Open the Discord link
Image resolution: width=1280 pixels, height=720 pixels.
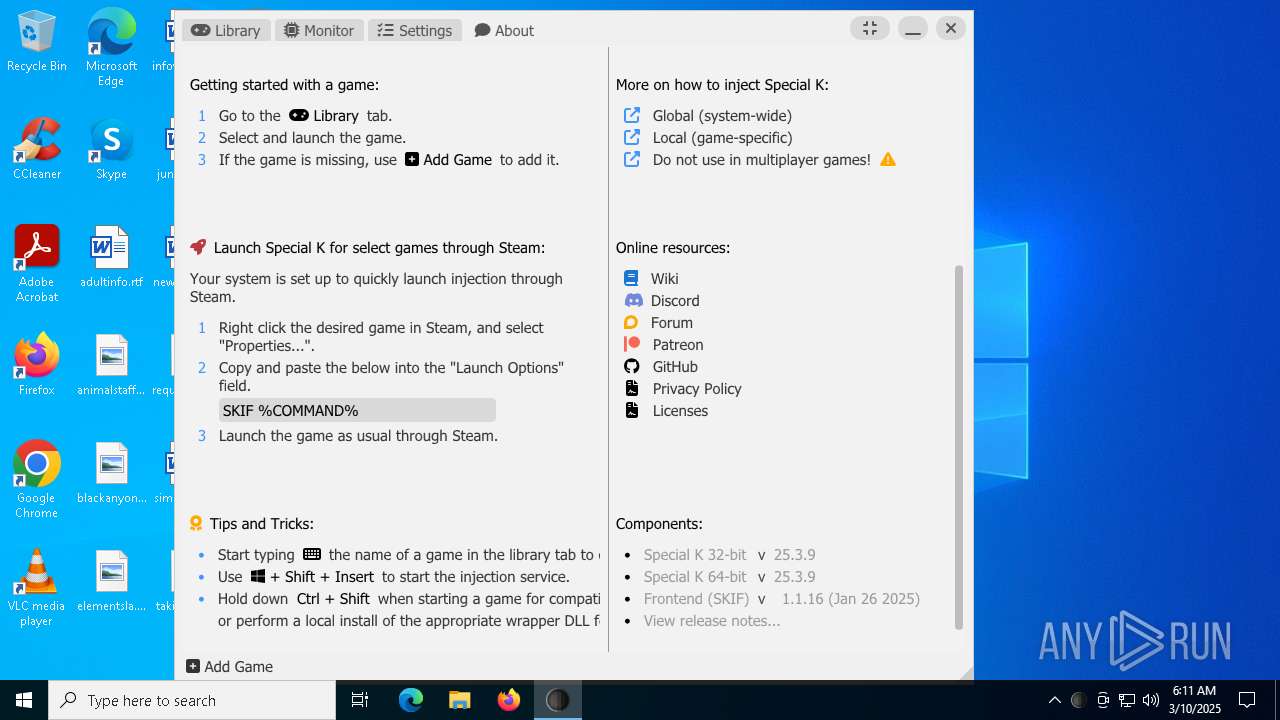coord(675,301)
